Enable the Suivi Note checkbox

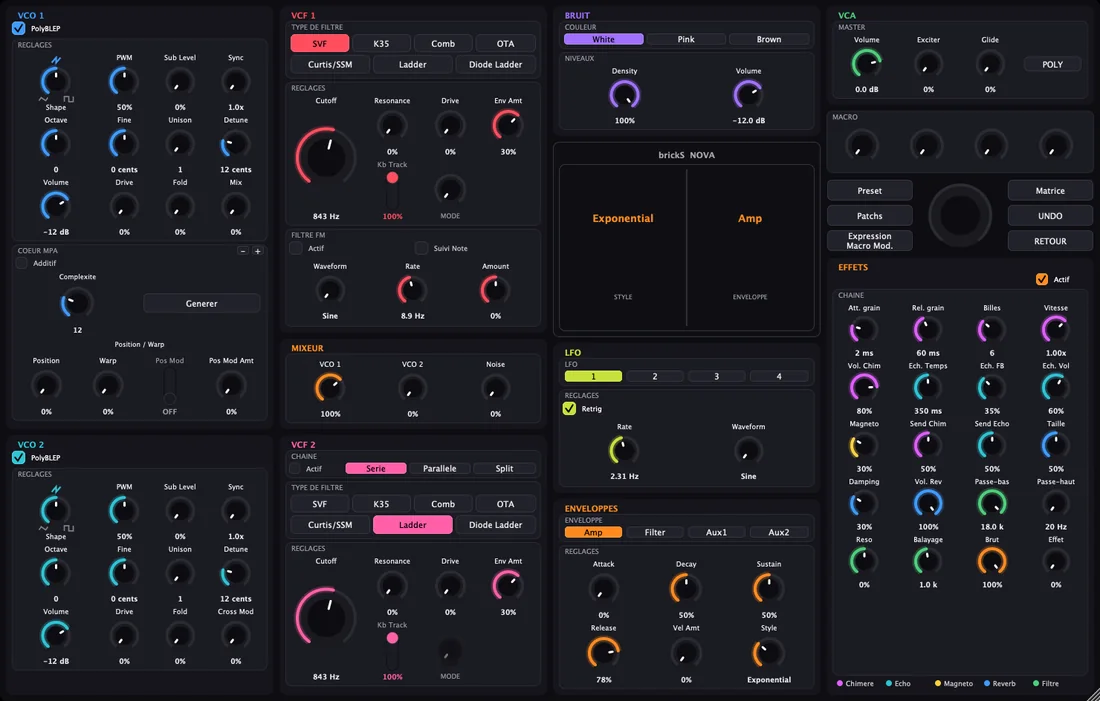[x=421, y=248]
